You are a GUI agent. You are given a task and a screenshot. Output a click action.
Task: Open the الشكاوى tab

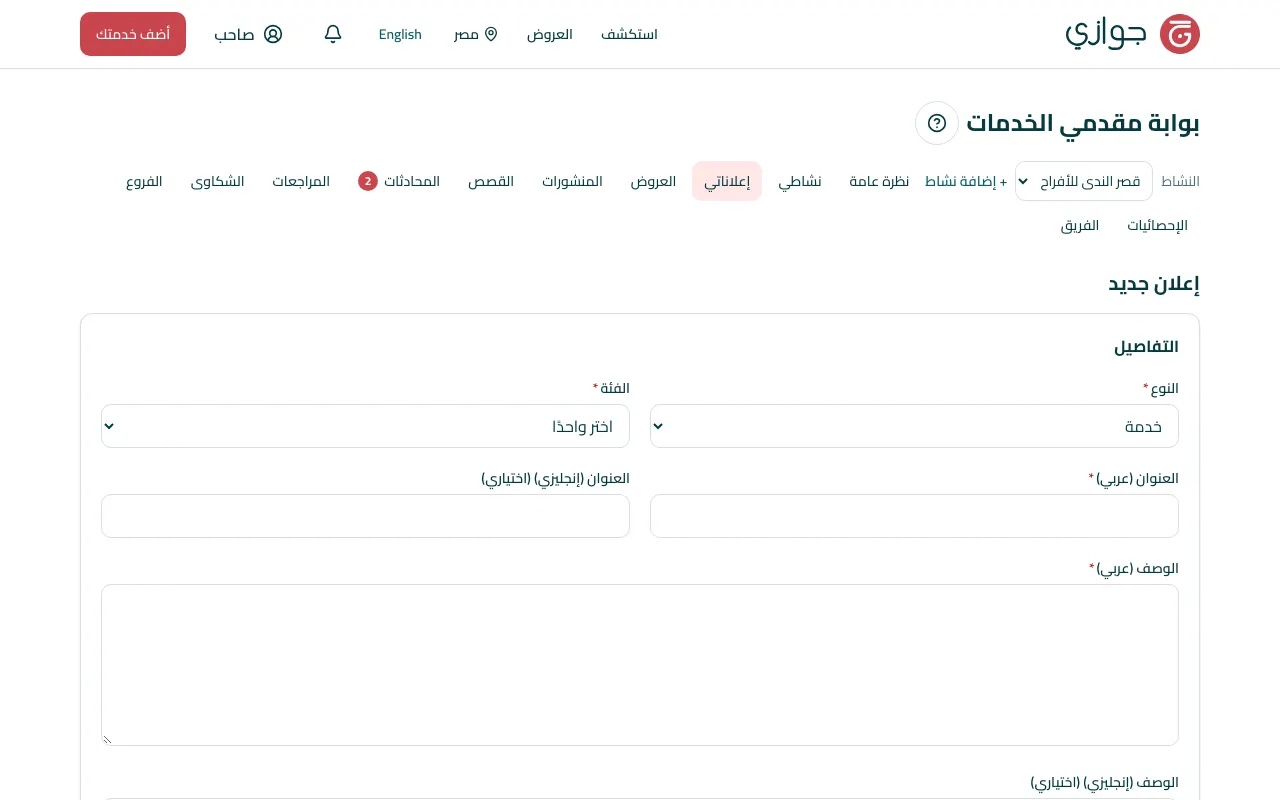point(218,181)
